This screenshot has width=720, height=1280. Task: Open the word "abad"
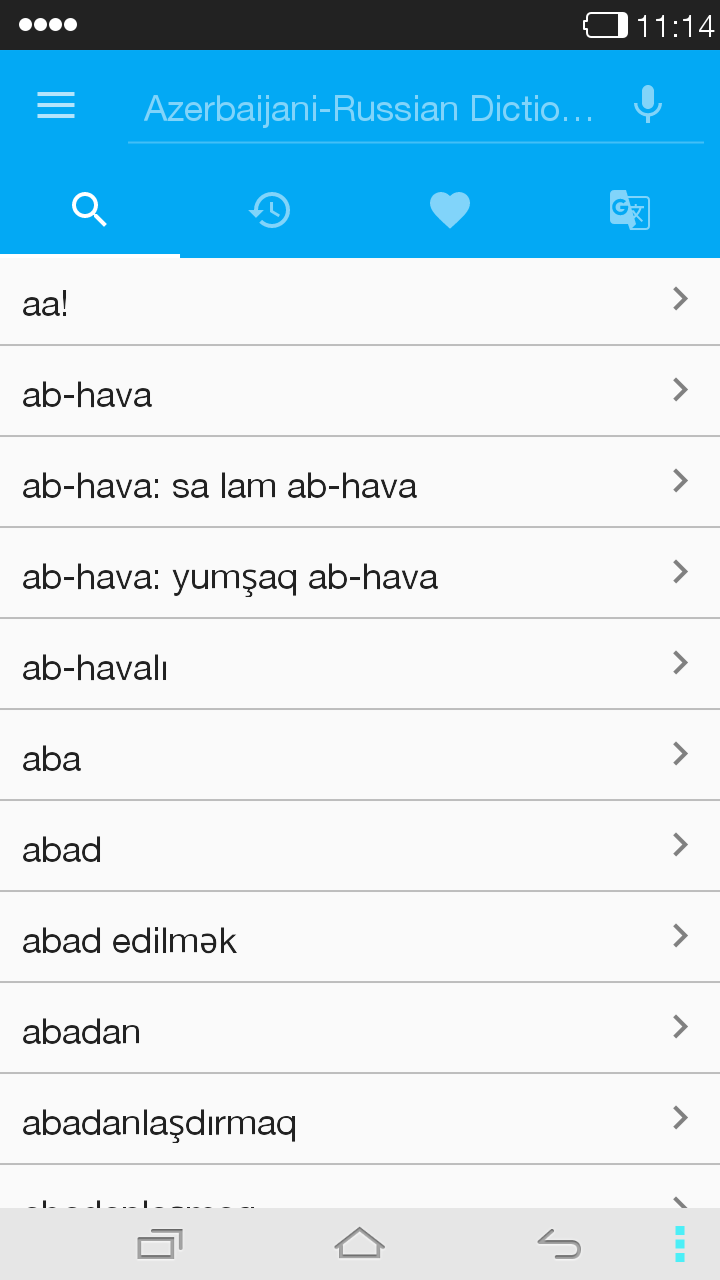(62, 850)
